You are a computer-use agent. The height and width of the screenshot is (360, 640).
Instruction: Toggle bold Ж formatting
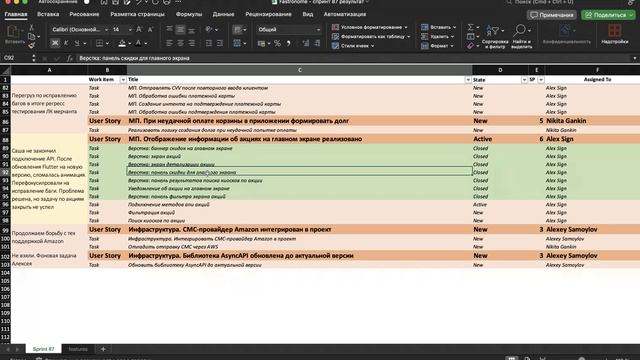[x=55, y=43]
